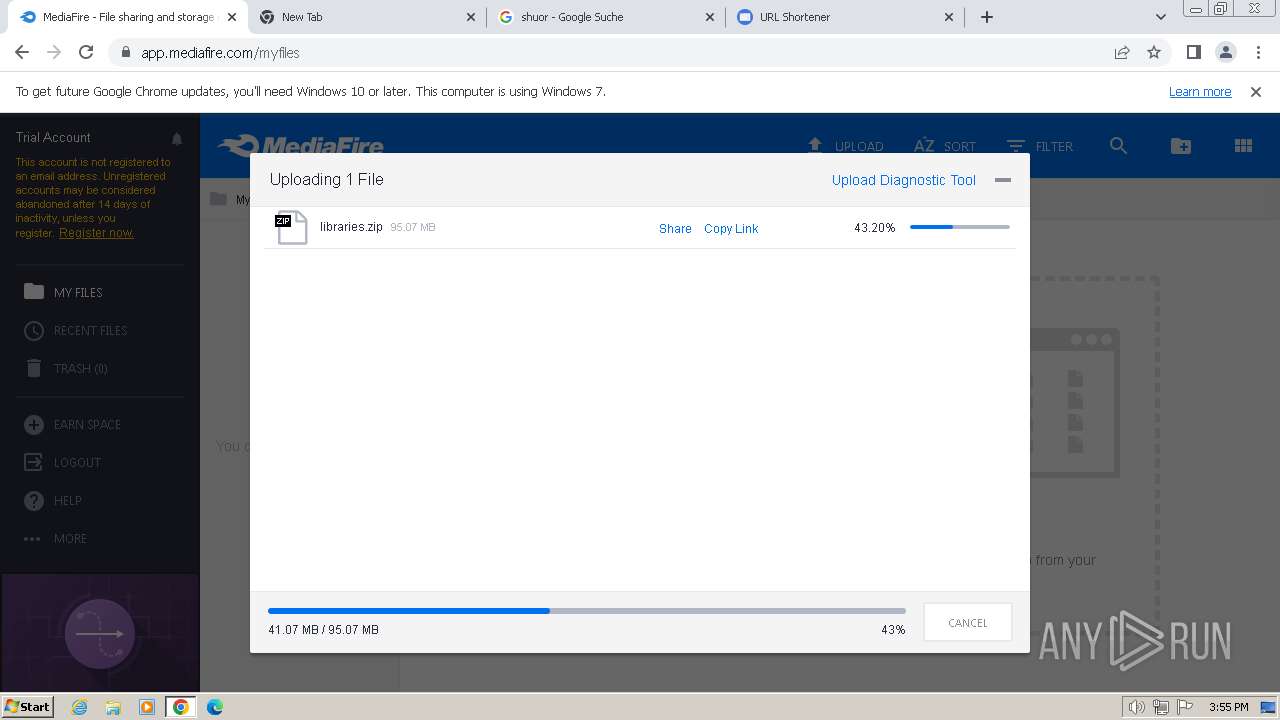Dismiss the Chrome update notification bar
The height and width of the screenshot is (720, 1280).
[x=1256, y=92]
